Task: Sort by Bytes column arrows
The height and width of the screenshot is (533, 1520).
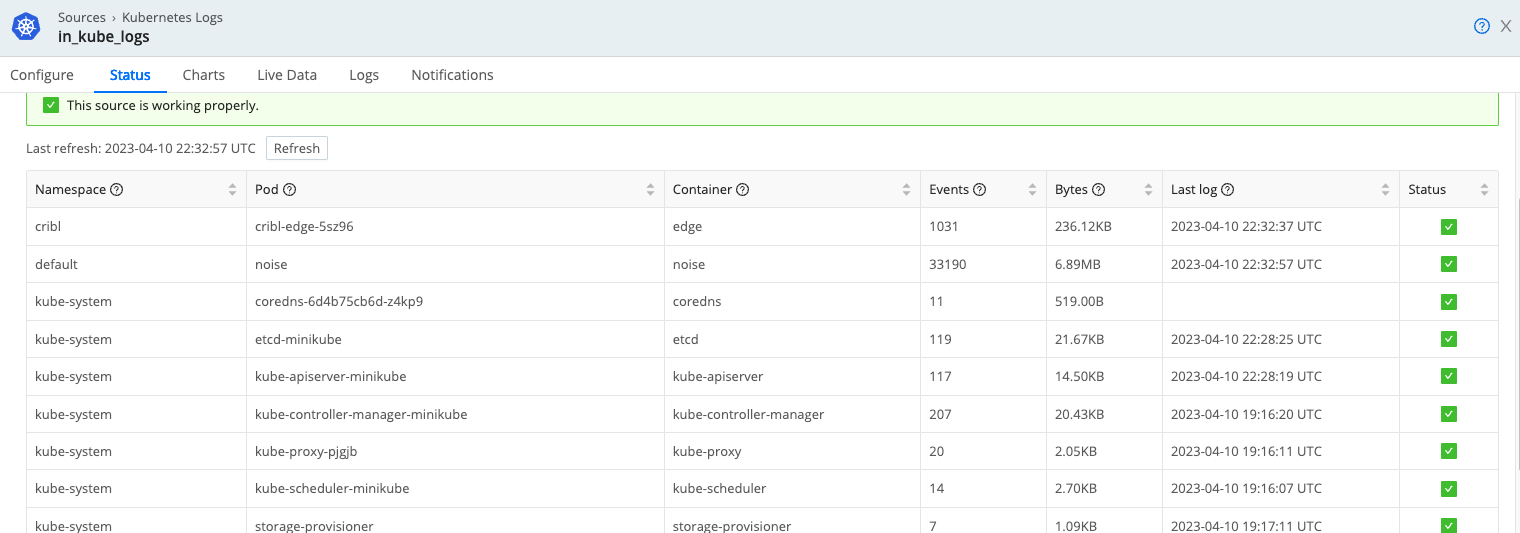Action: coord(1148,190)
